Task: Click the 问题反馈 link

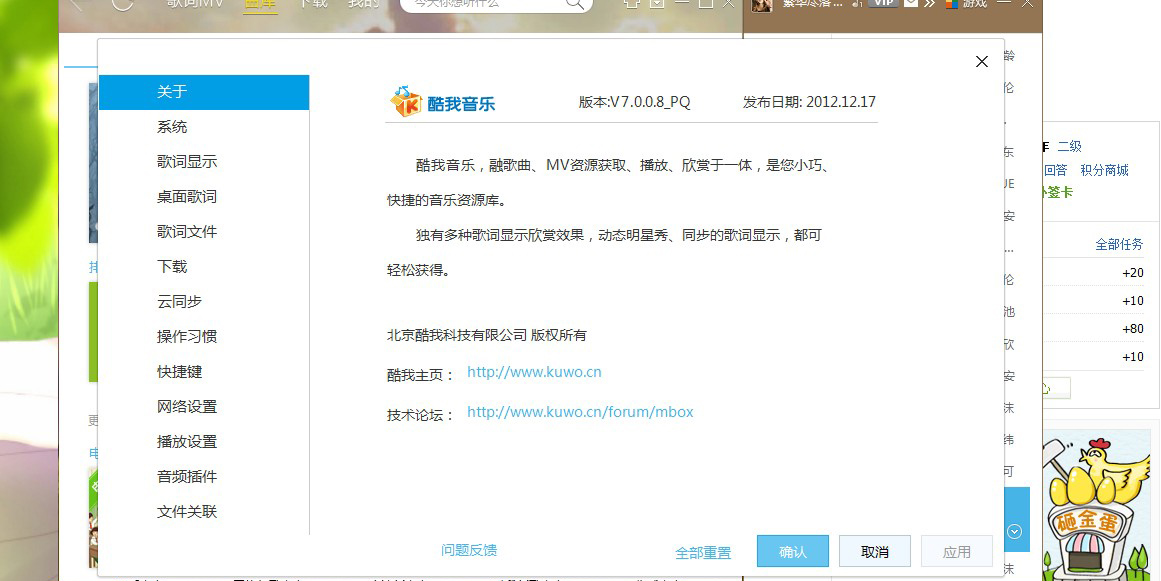Action: (x=469, y=550)
